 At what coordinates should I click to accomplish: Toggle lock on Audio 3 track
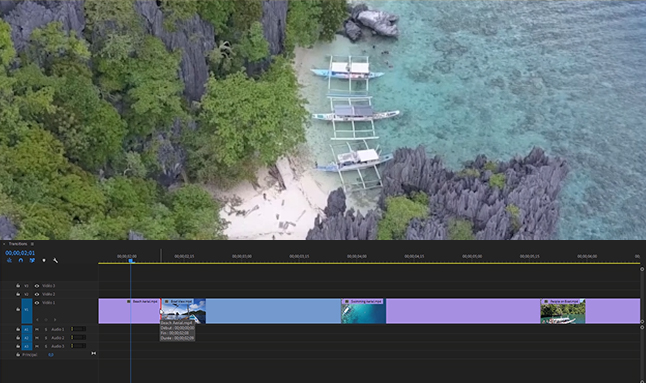tap(18, 346)
